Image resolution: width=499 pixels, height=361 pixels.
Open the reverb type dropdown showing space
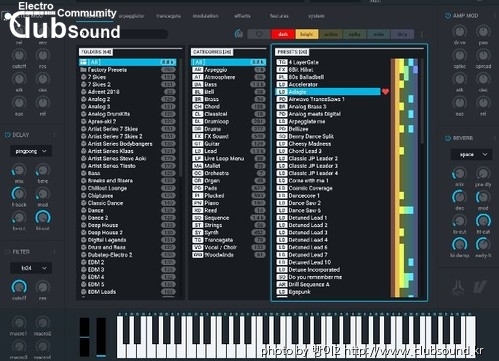tap(471, 154)
